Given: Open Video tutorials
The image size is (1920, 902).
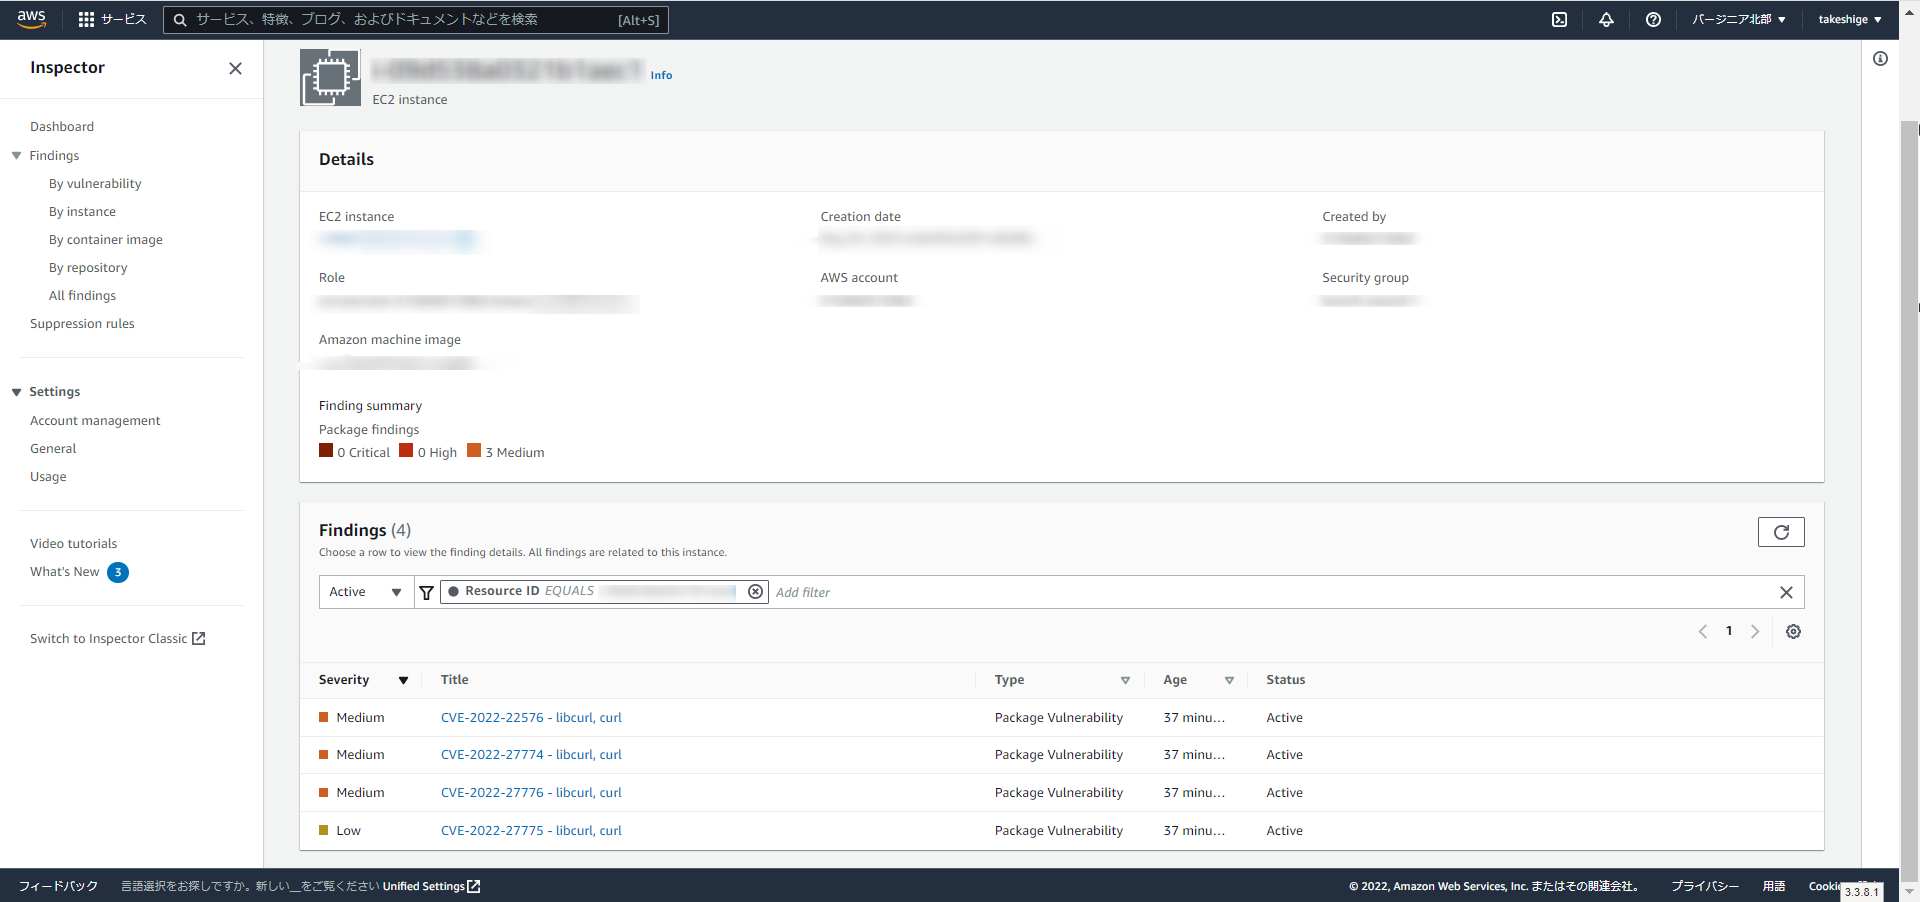Looking at the screenshot, I should pos(73,544).
